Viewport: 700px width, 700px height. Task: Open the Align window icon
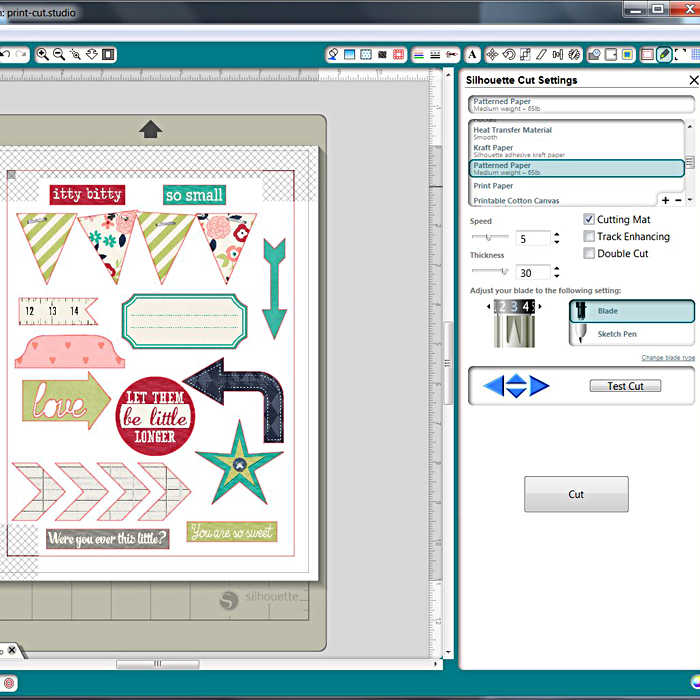(558, 54)
